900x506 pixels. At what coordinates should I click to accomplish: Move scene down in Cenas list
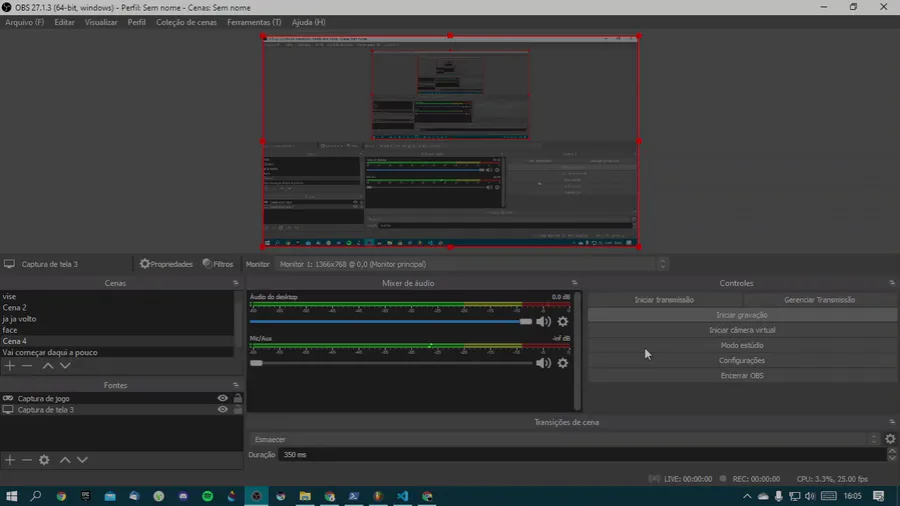pyautogui.click(x=65, y=365)
